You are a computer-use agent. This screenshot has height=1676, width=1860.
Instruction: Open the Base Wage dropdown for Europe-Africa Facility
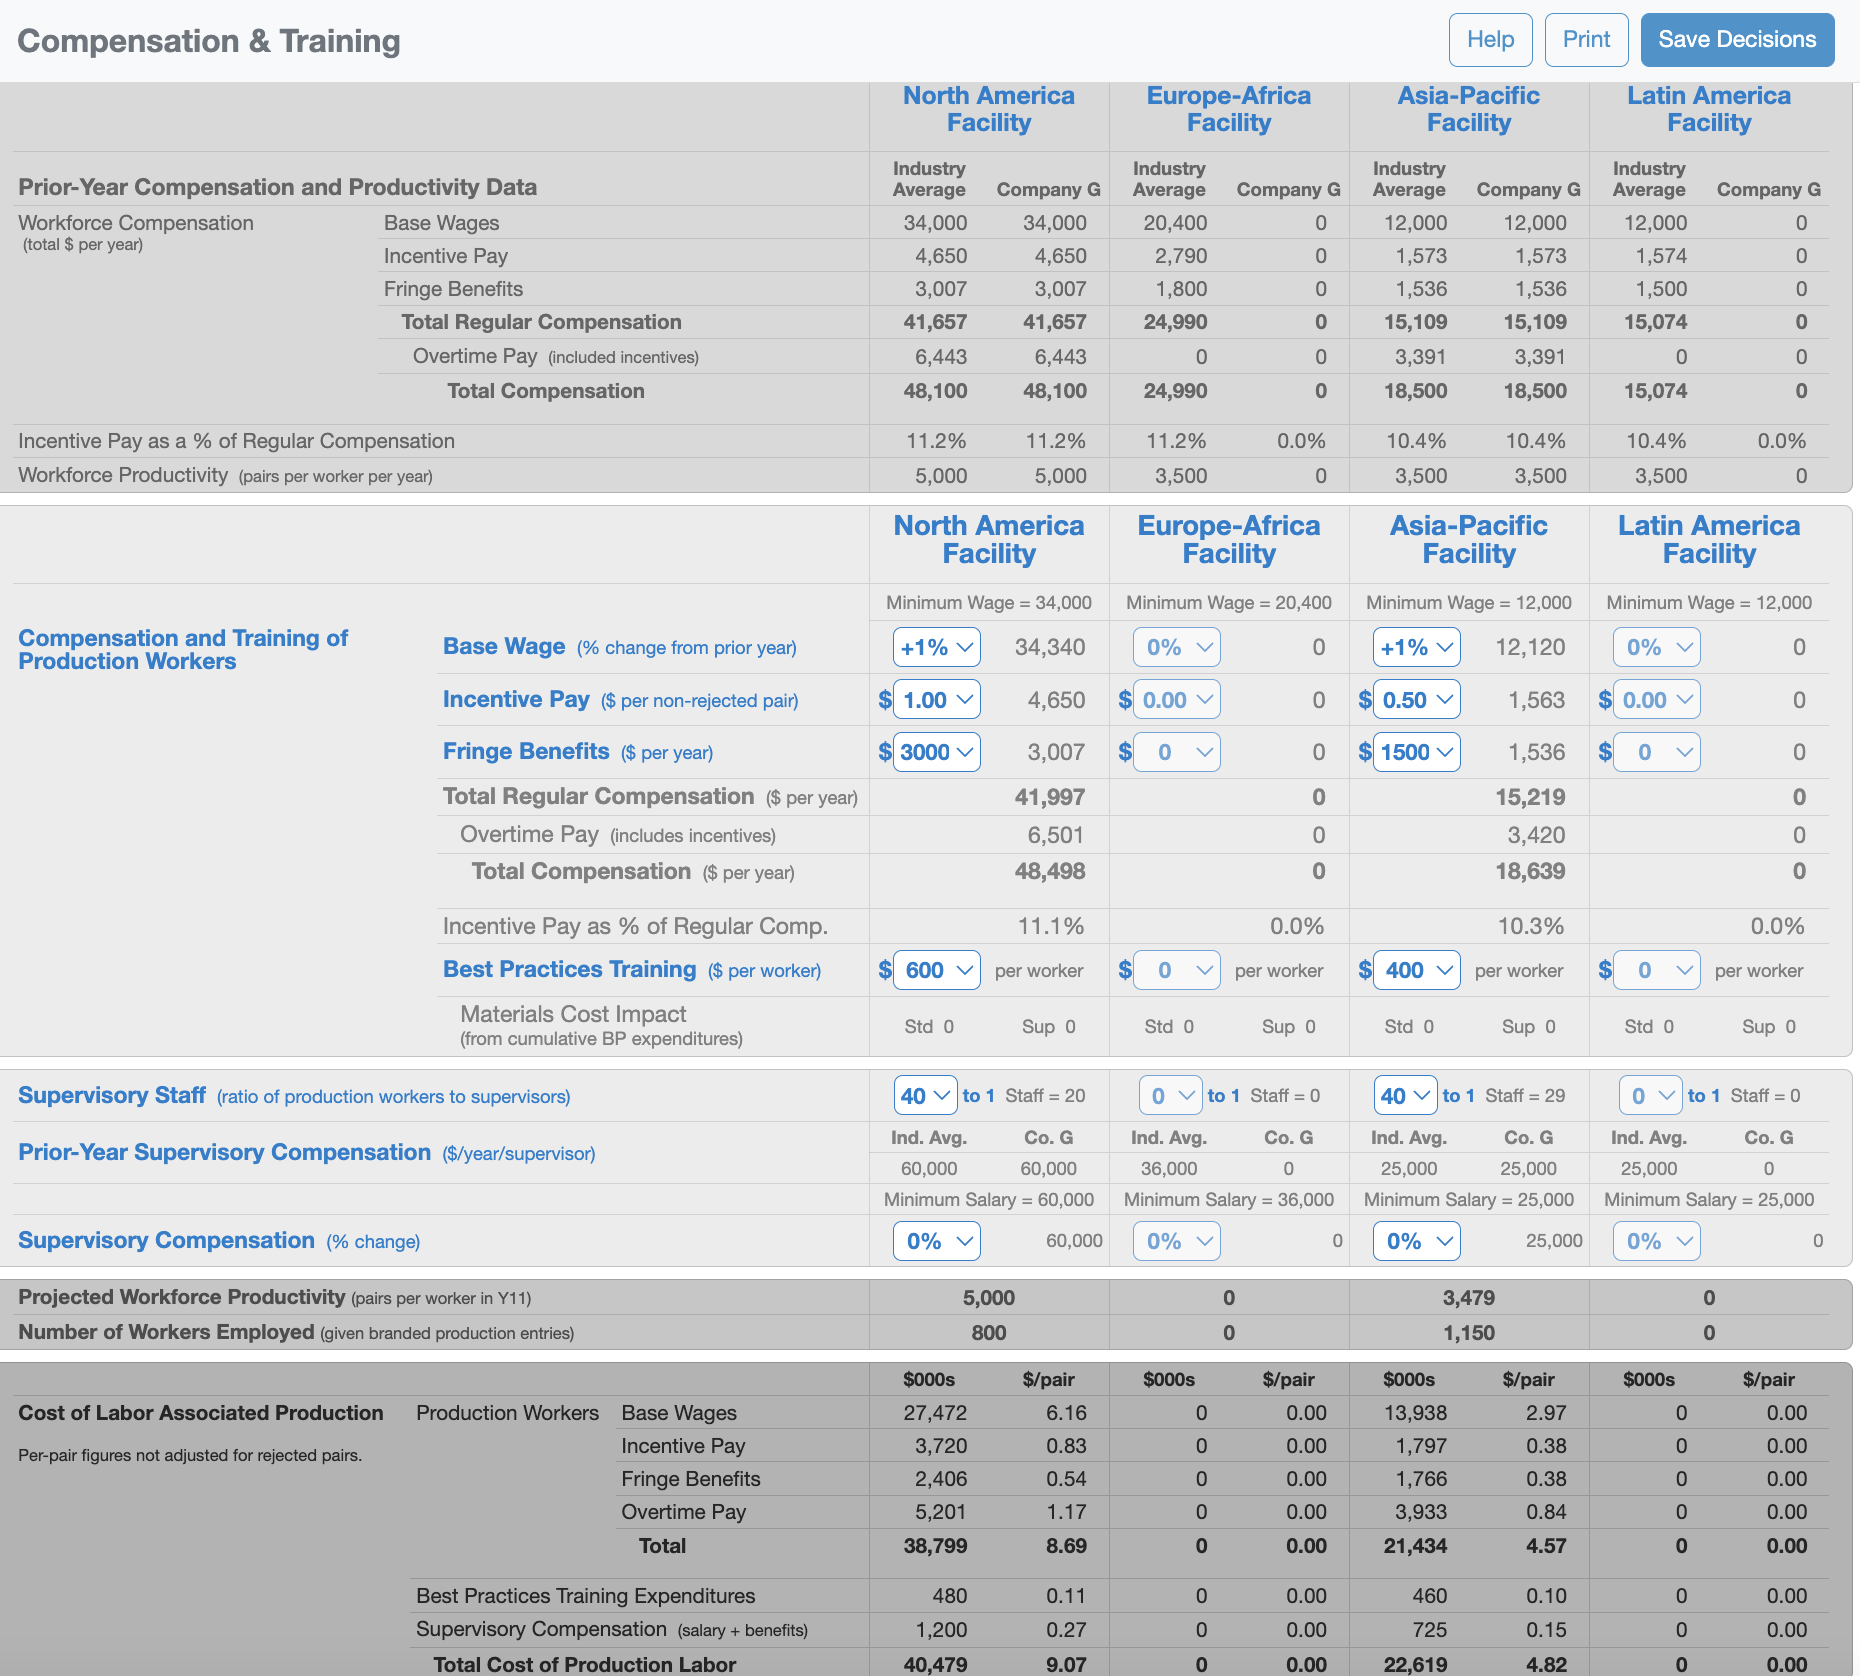tap(1175, 647)
